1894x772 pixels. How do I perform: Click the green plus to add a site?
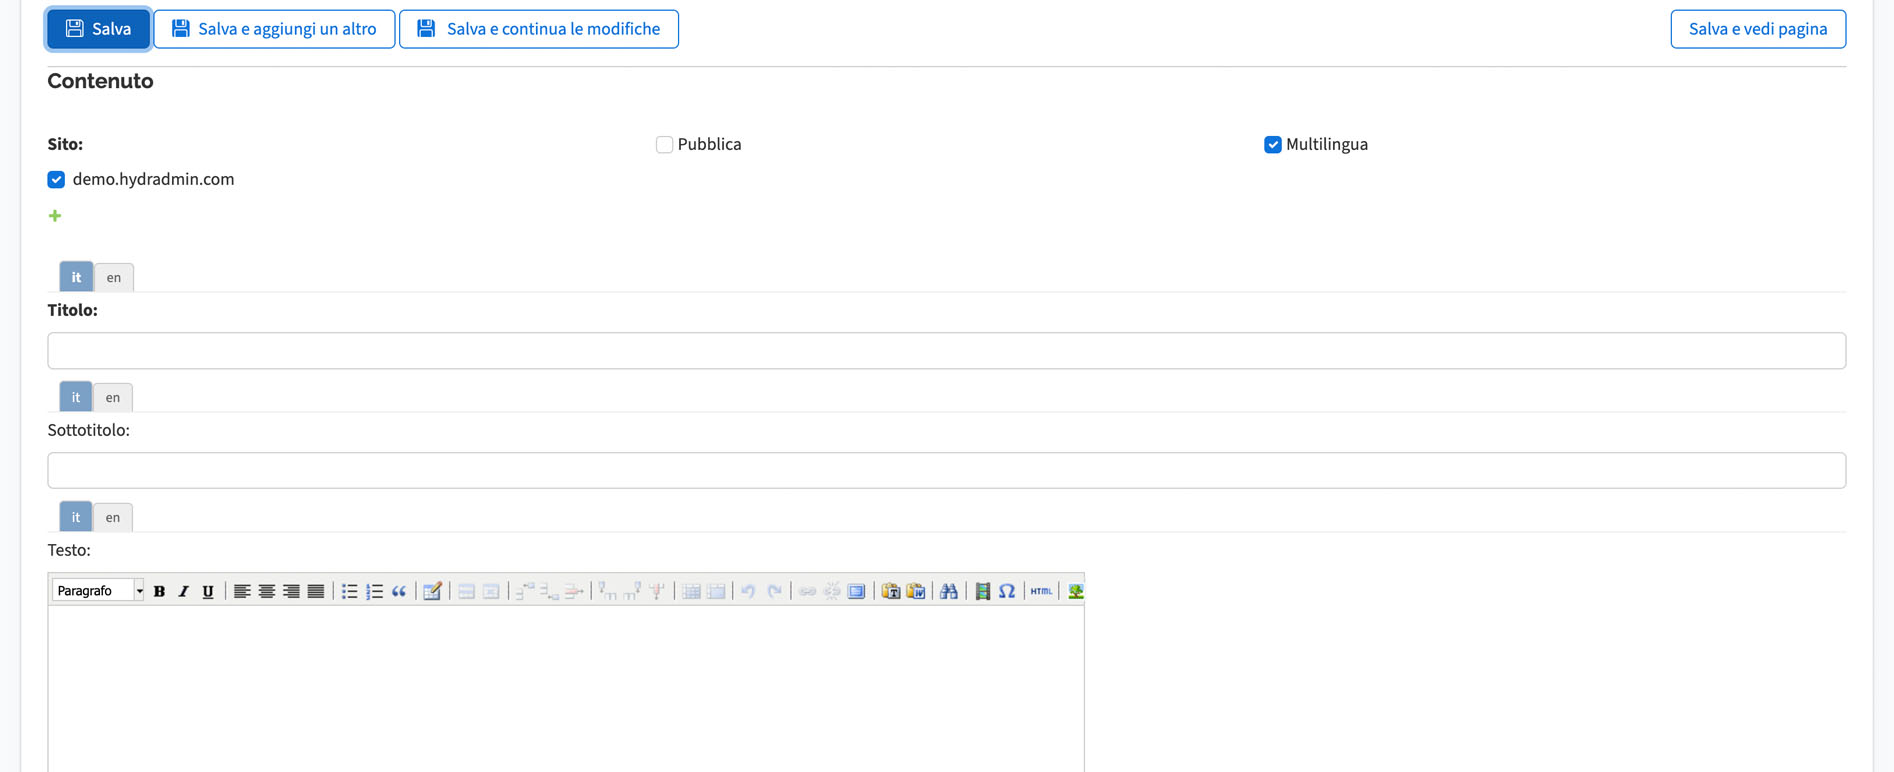point(55,216)
